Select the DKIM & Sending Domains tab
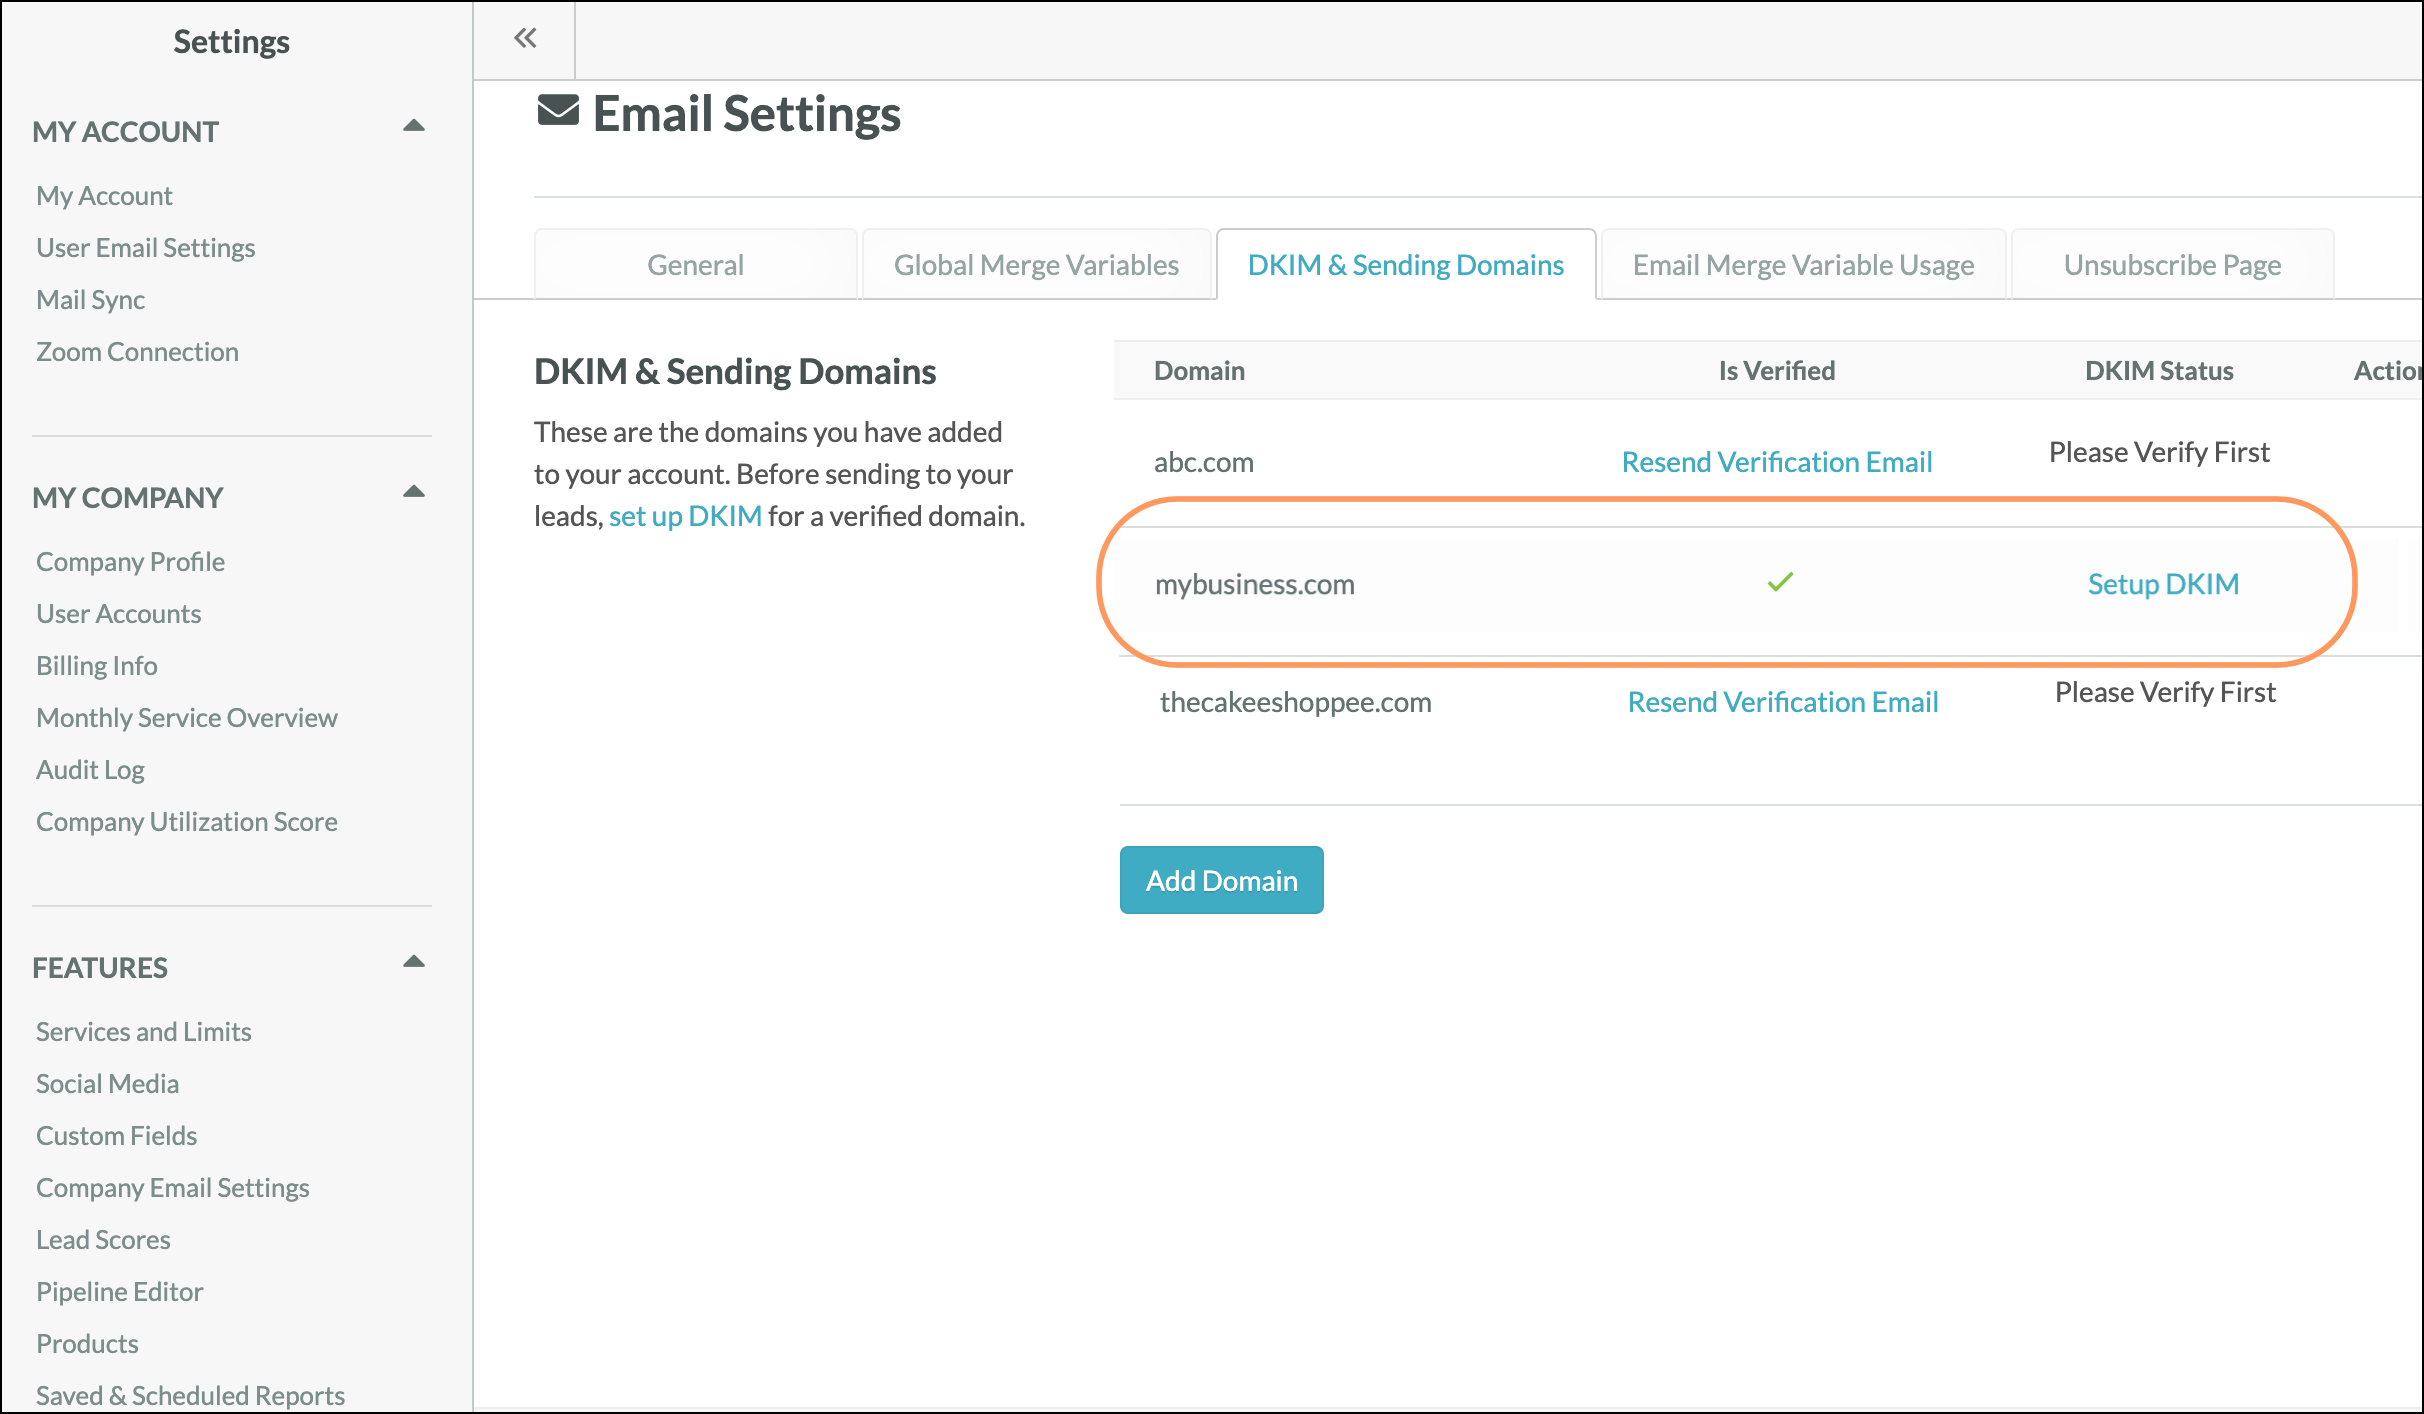Viewport: 2424px width, 1414px height. 1406,265
